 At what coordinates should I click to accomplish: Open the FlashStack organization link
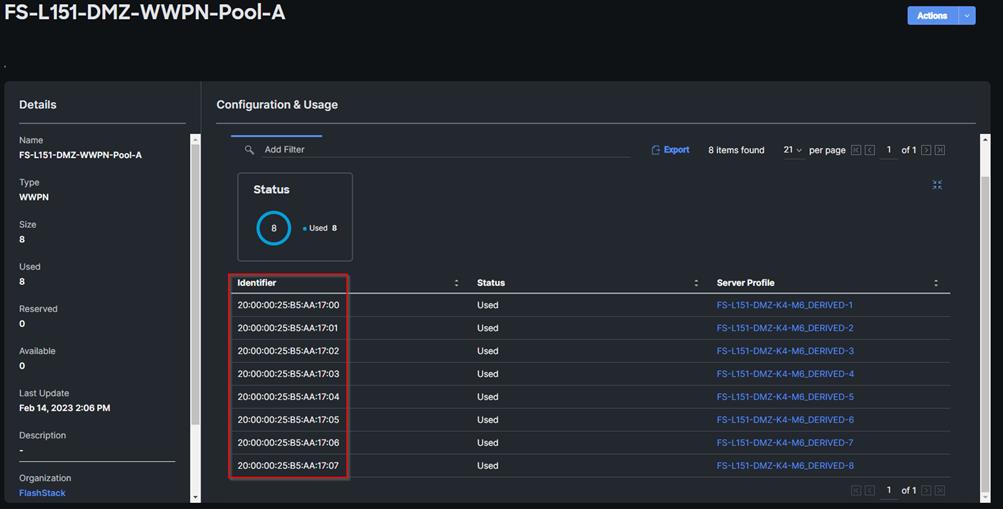coord(42,493)
